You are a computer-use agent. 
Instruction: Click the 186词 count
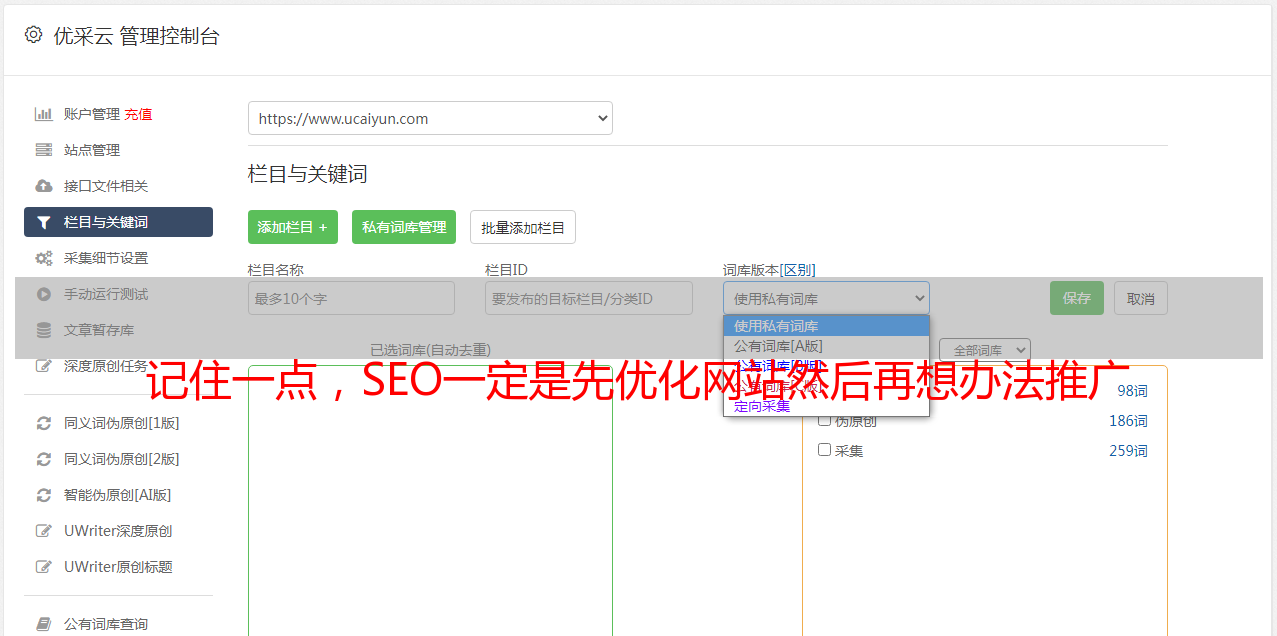tap(1128, 421)
